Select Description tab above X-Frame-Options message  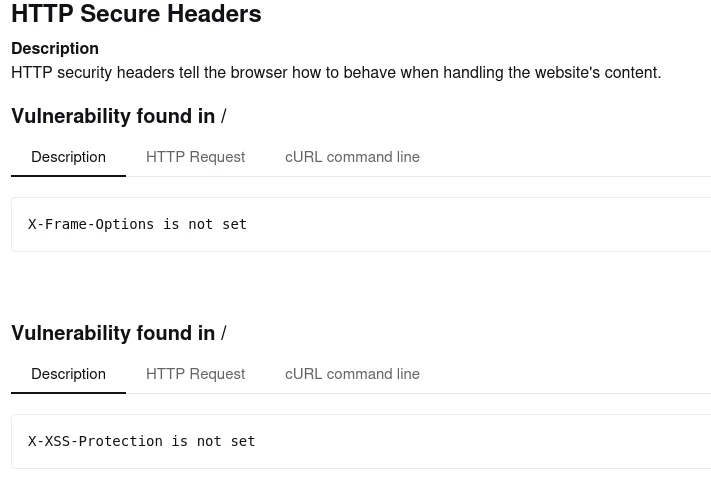tap(68, 157)
